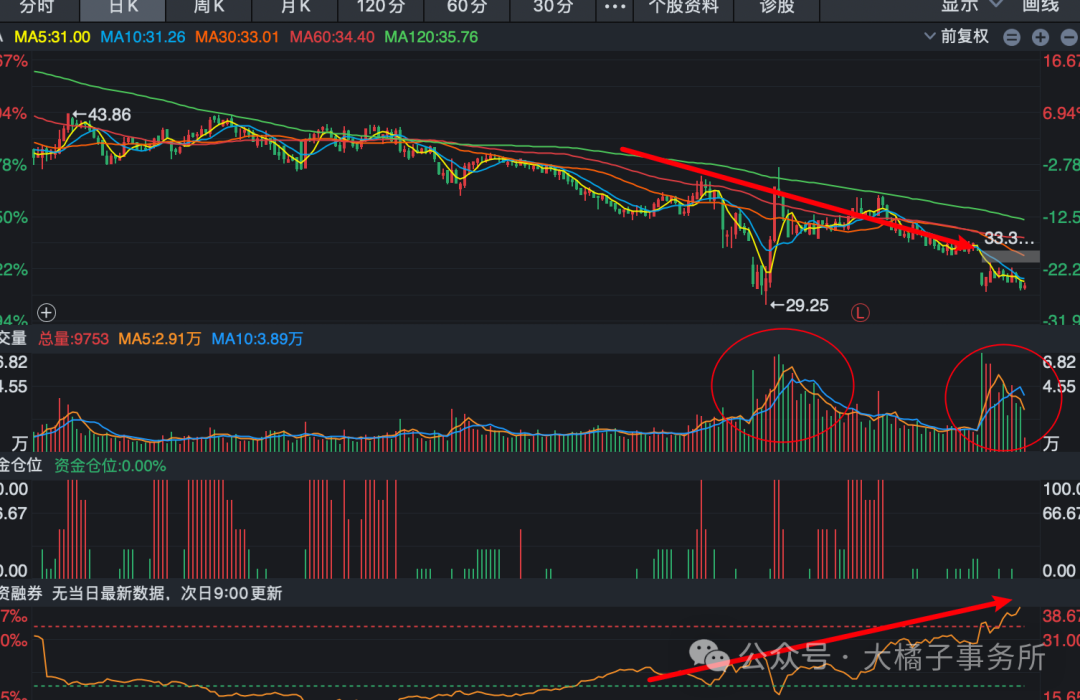Image resolution: width=1080 pixels, height=700 pixels.
Task: Select the 60分 interval tab
Action: tap(466, 8)
